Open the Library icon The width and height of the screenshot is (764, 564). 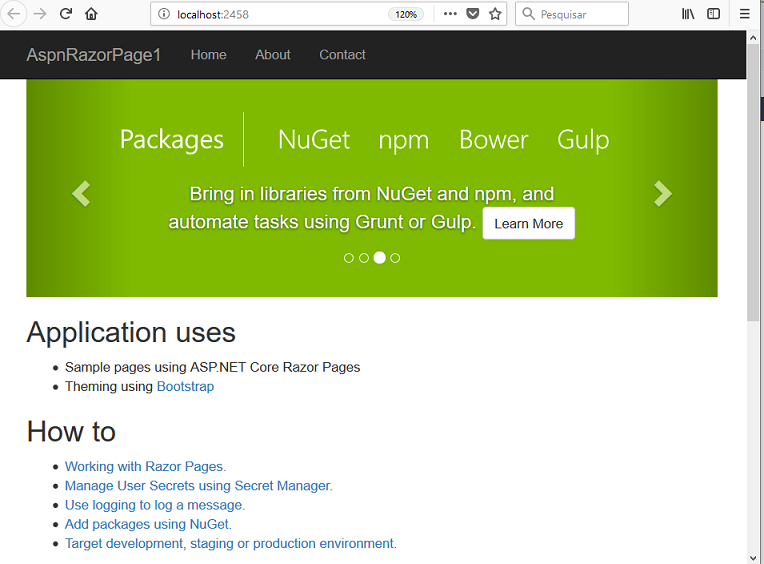click(x=688, y=14)
